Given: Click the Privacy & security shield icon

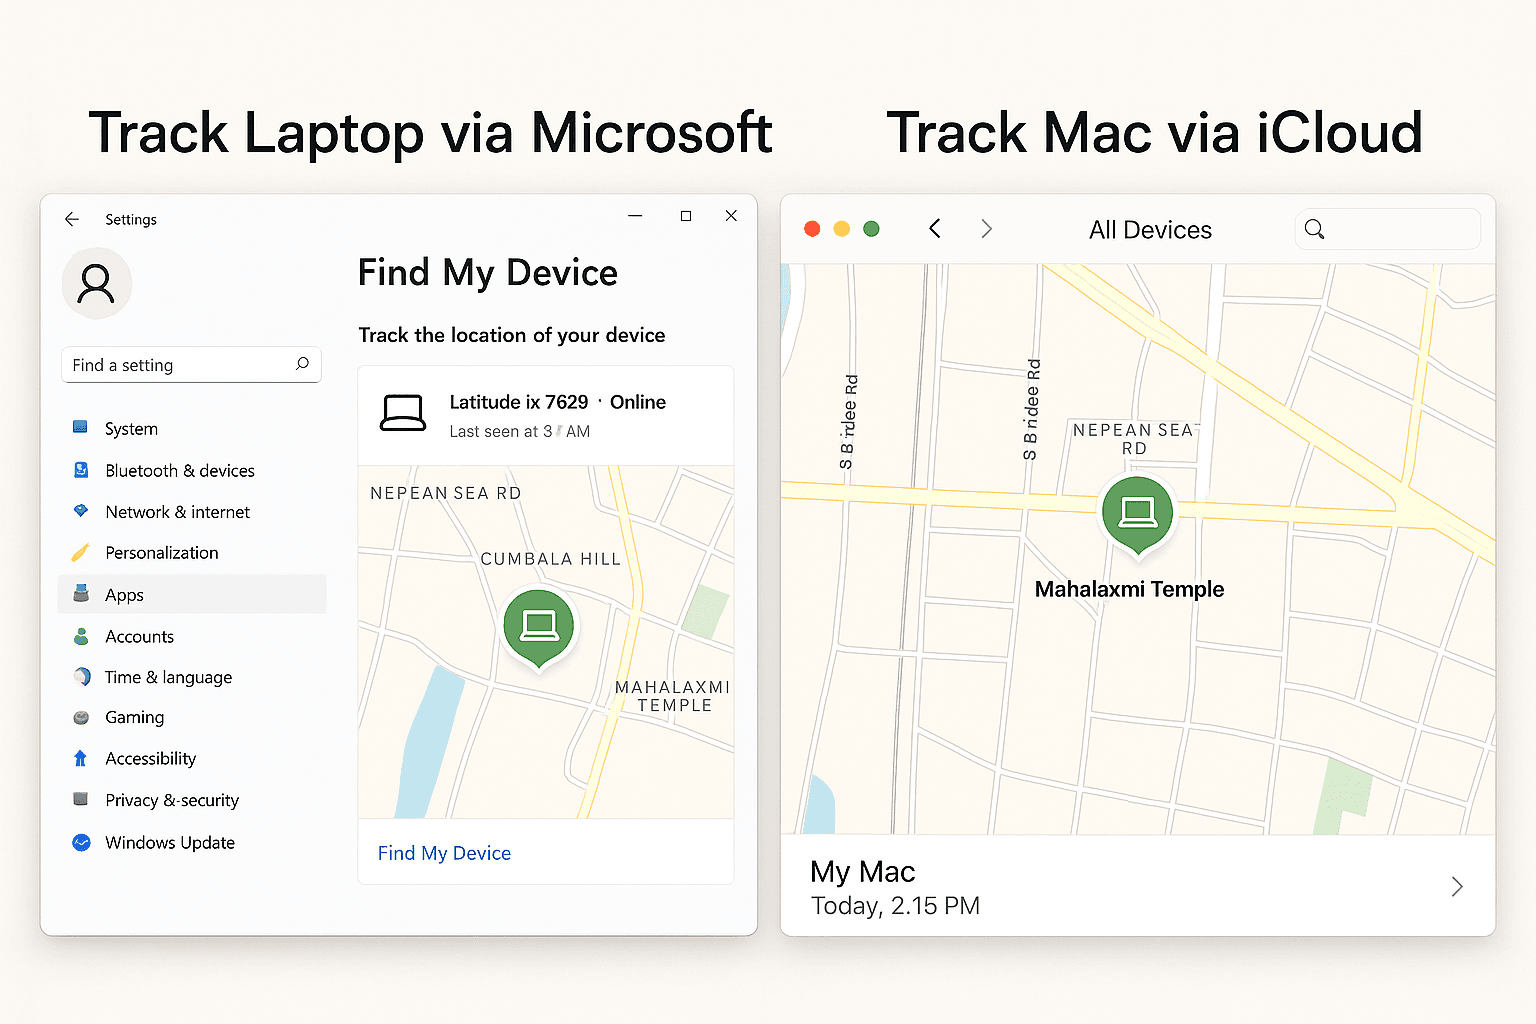Looking at the screenshot, I should click(81, 799).
